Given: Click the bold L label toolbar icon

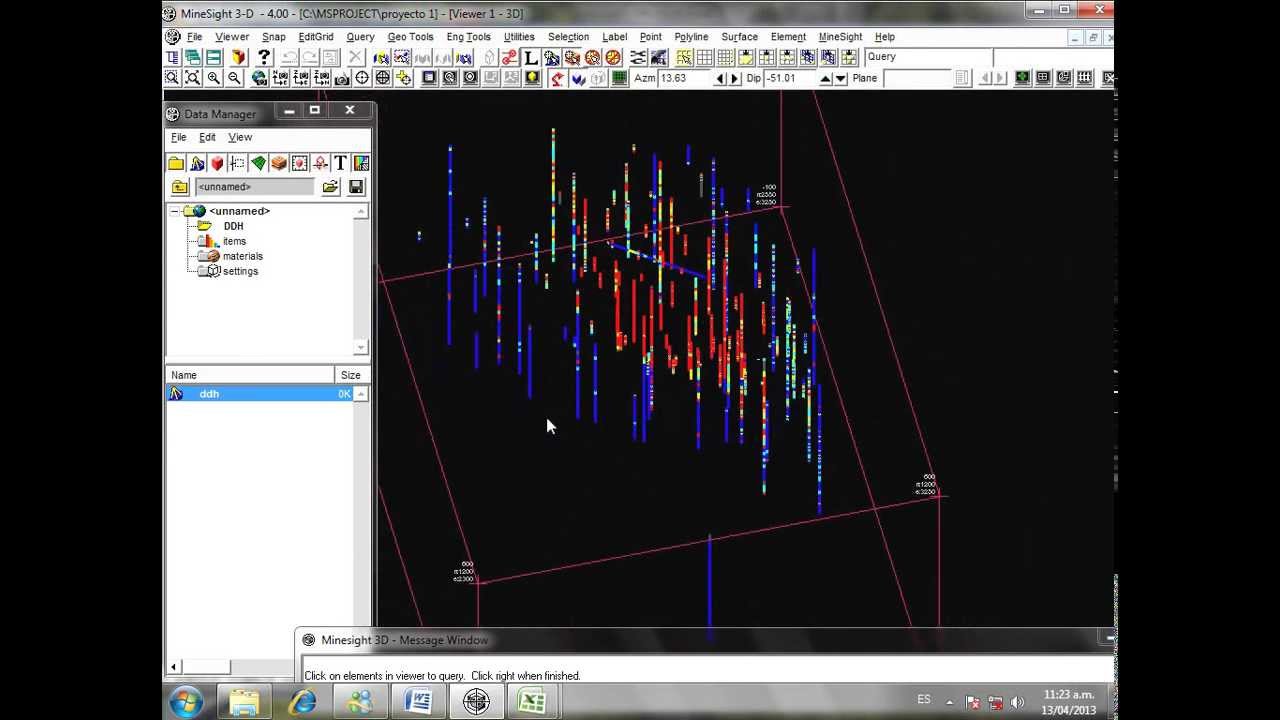Looking at the screenshot, I should 530,58.
